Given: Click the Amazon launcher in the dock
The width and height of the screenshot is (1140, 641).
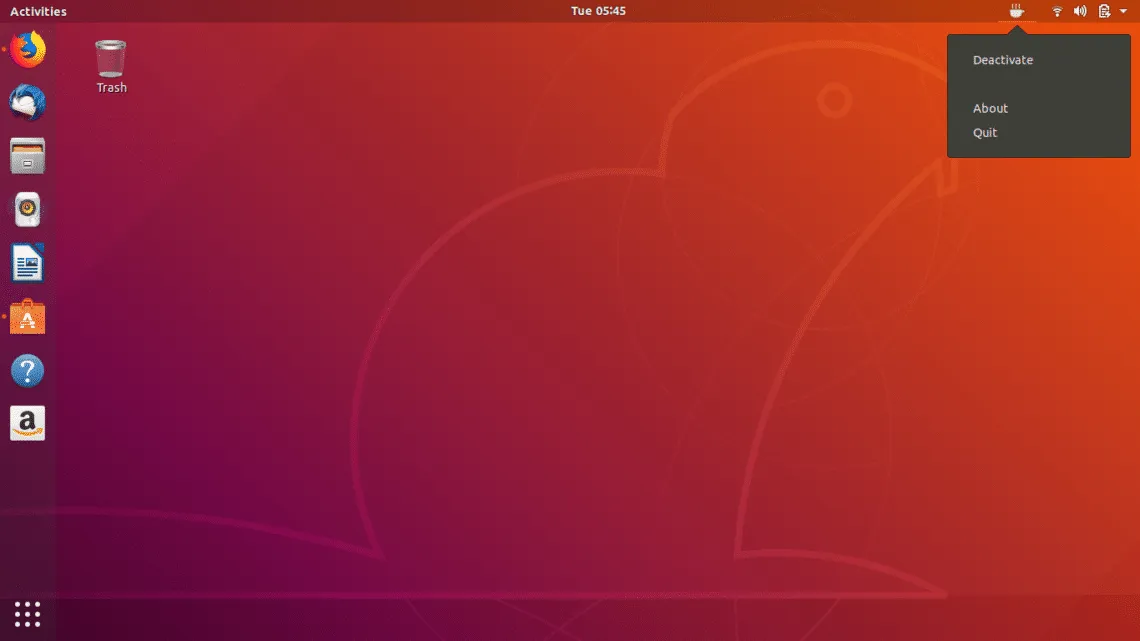Looking at the screenshot, I should [x=28, y=424].
